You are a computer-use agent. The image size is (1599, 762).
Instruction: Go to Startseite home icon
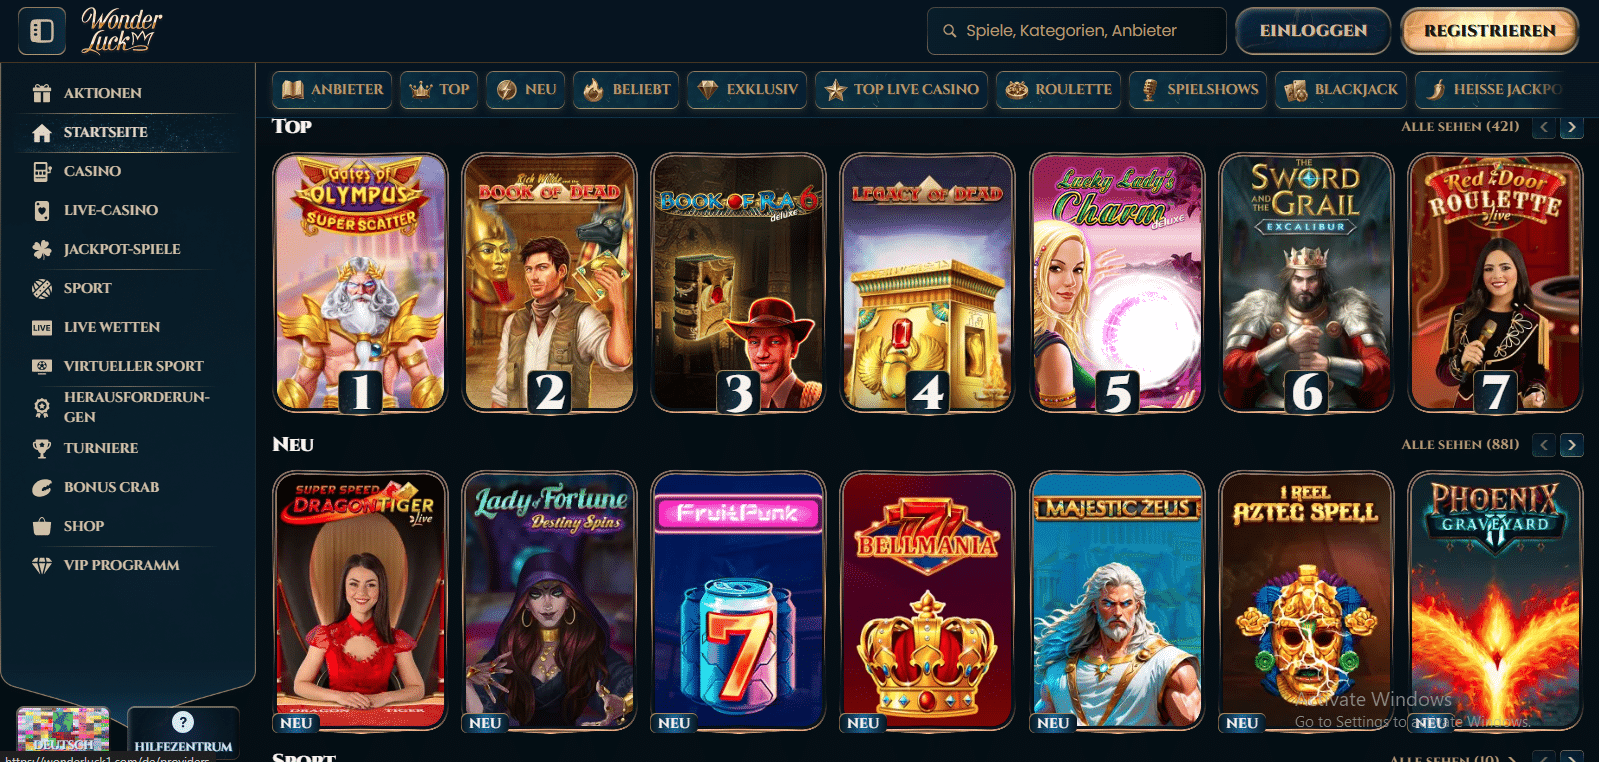click(42, 132)
